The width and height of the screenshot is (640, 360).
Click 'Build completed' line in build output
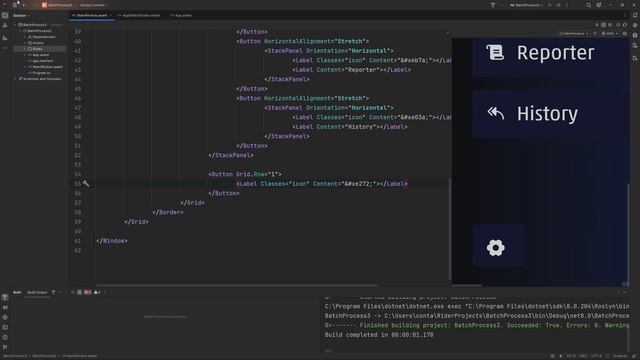[379, 335]
